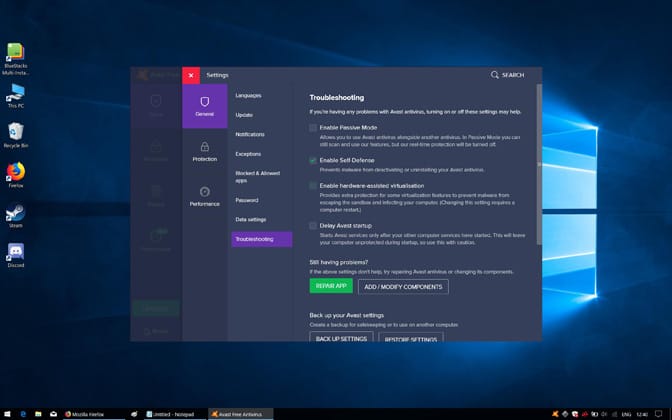Screen dimensions: 672x420
Task: Select the Firefox desktop icon
Action: point(16,175)
